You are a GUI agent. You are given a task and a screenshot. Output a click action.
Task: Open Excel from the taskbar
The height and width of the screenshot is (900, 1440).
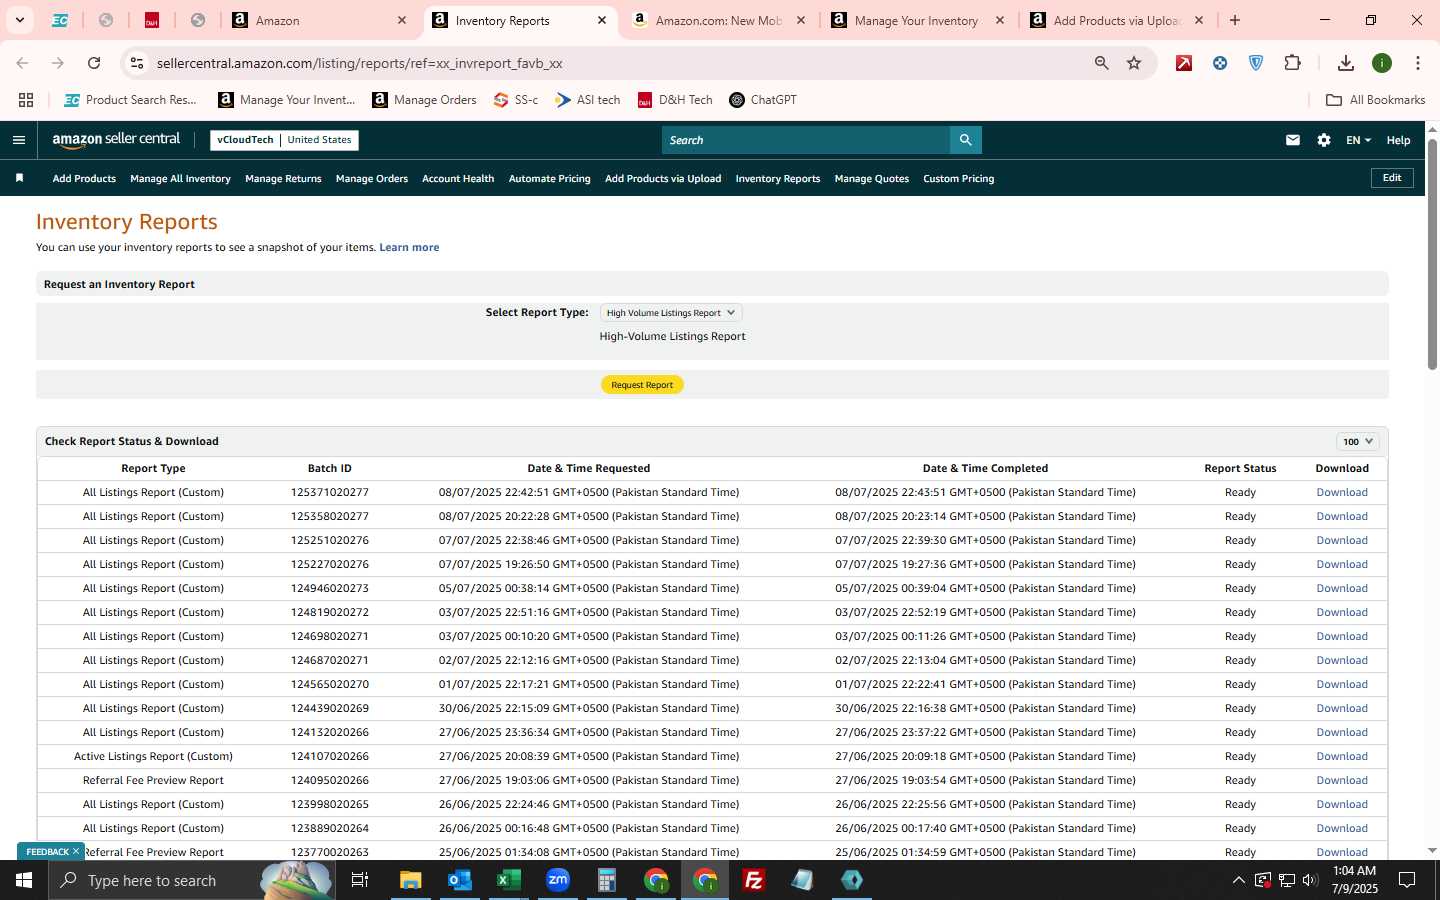509,880
